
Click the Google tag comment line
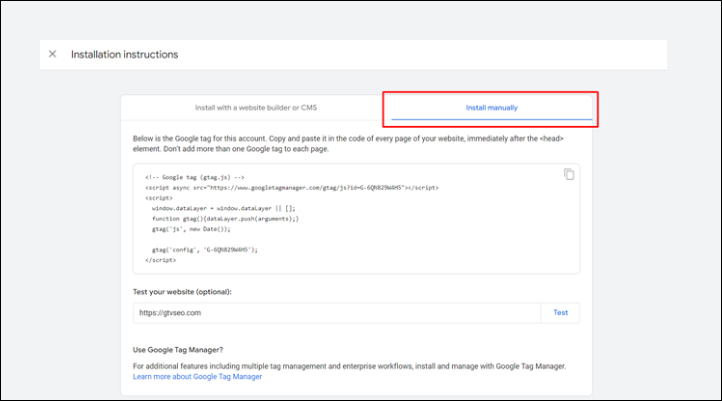(x=195, y=177)
